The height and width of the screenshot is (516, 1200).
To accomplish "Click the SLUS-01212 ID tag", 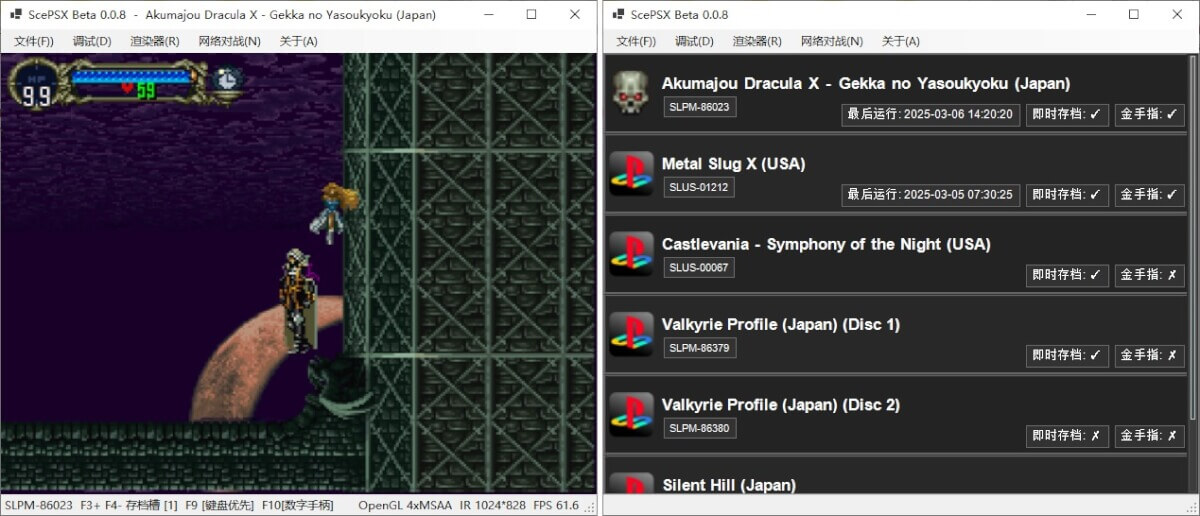I will 699,187.
